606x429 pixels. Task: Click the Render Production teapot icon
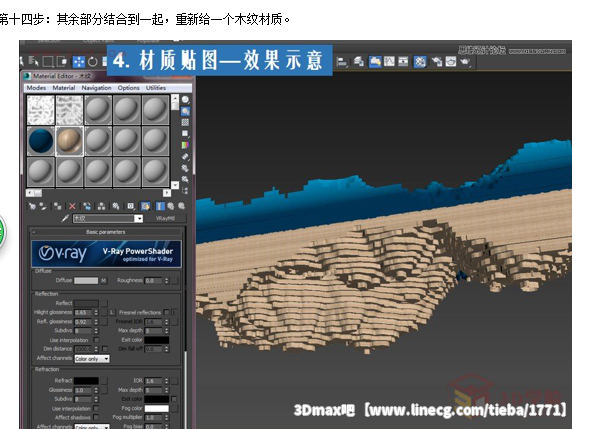[465, 62]
